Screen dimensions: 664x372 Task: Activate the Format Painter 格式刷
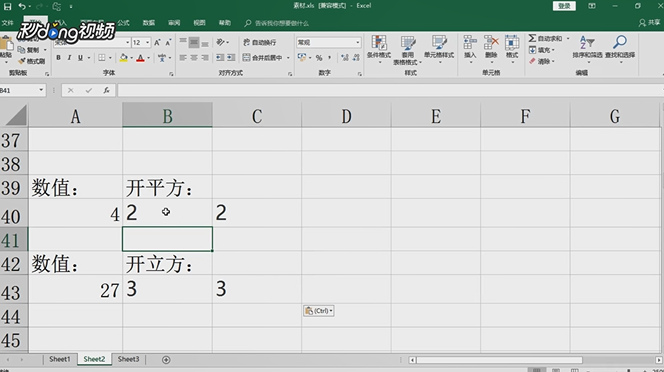click(x=31, y=61)
